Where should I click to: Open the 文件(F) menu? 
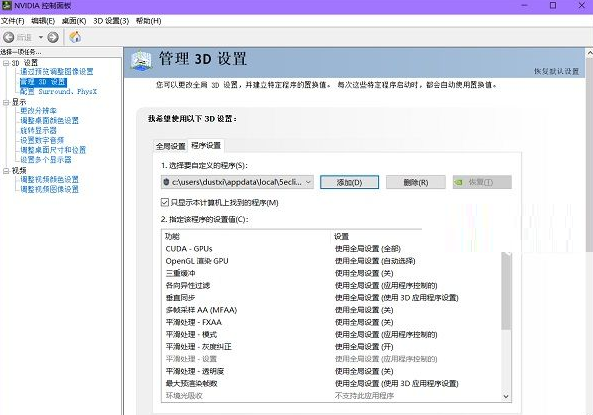[12, 21]
